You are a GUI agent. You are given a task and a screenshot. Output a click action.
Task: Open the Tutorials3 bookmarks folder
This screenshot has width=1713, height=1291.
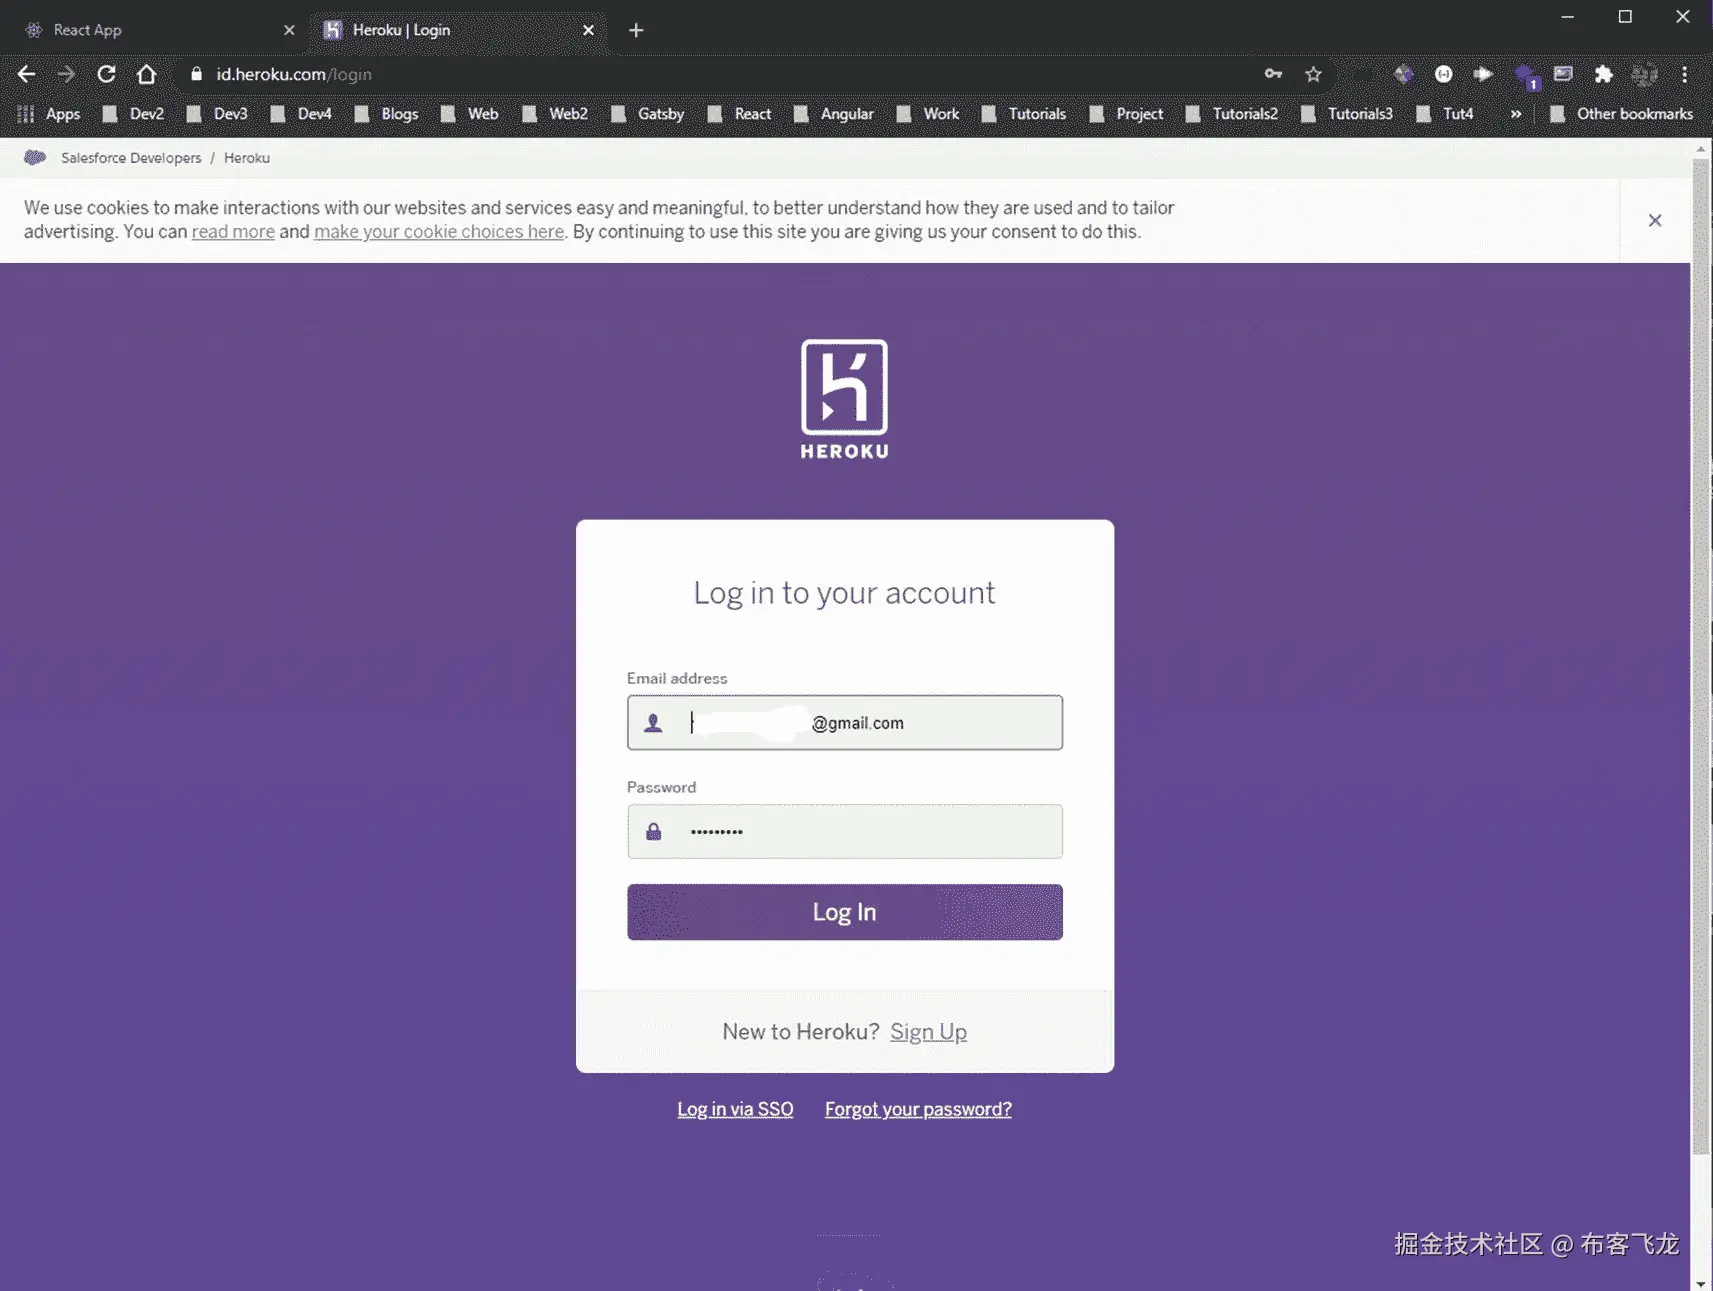1347,114
